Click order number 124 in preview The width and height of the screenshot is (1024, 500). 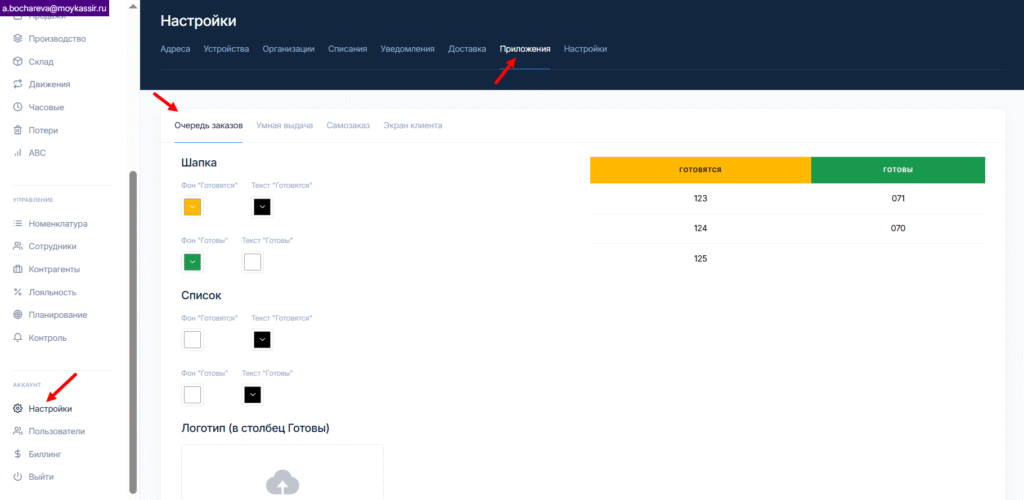click(700, 228)
